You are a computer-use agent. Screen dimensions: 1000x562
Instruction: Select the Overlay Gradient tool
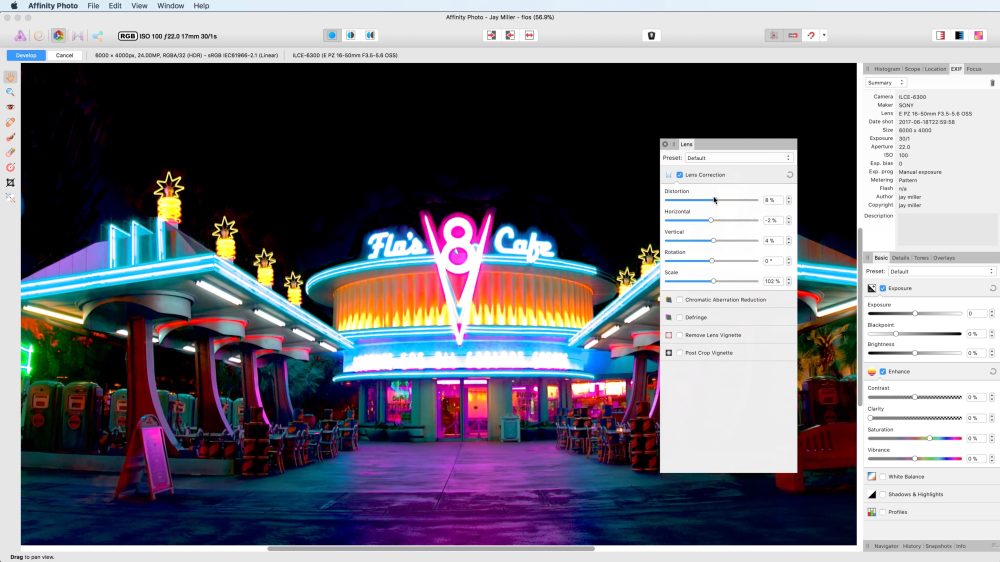pos(10,167)
